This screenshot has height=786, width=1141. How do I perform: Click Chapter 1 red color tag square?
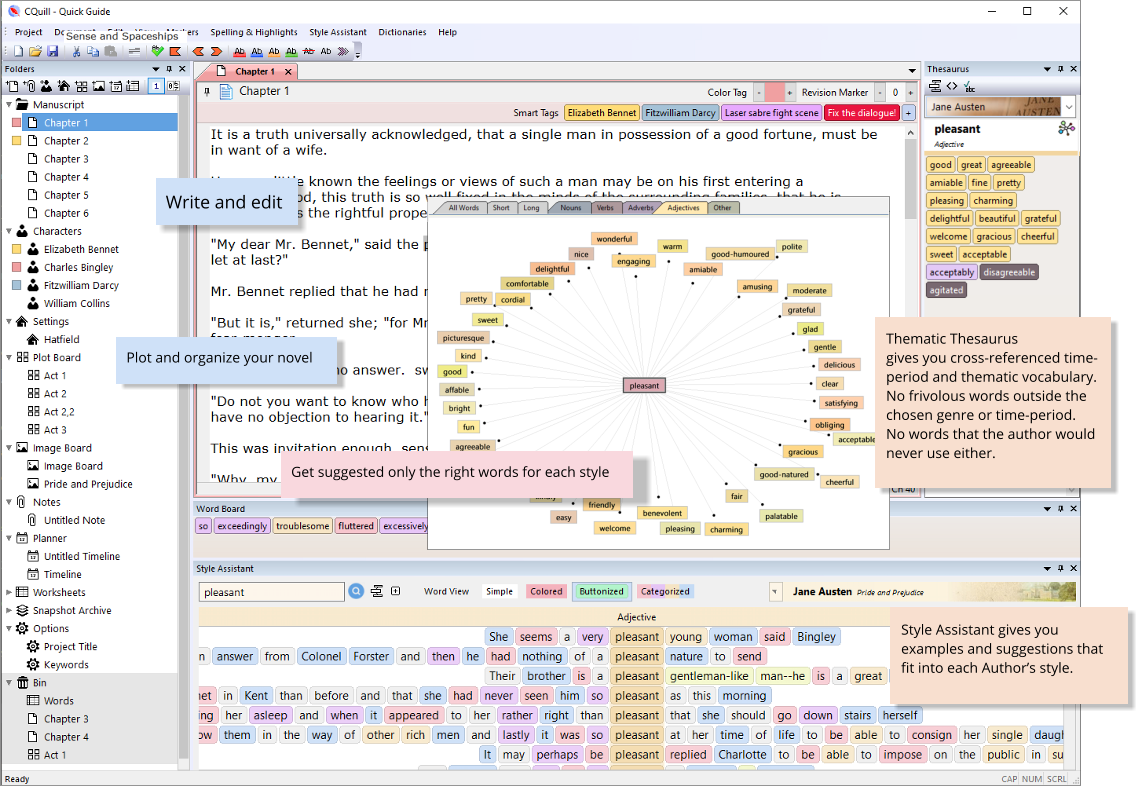point(17,123)
